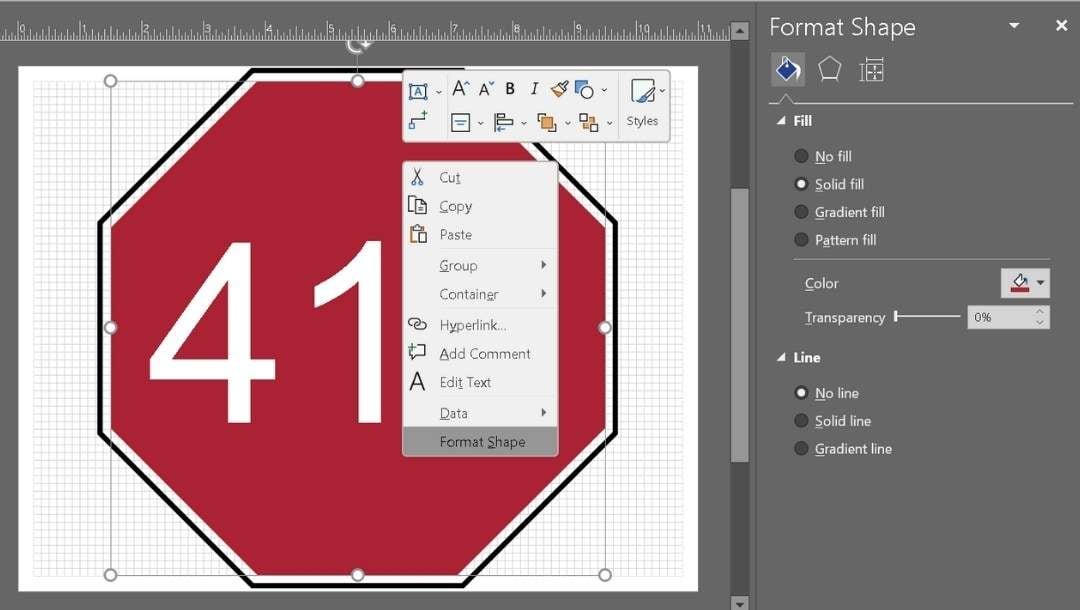
Task: Collapse the Fill section
Action: [x=782, y=120]
